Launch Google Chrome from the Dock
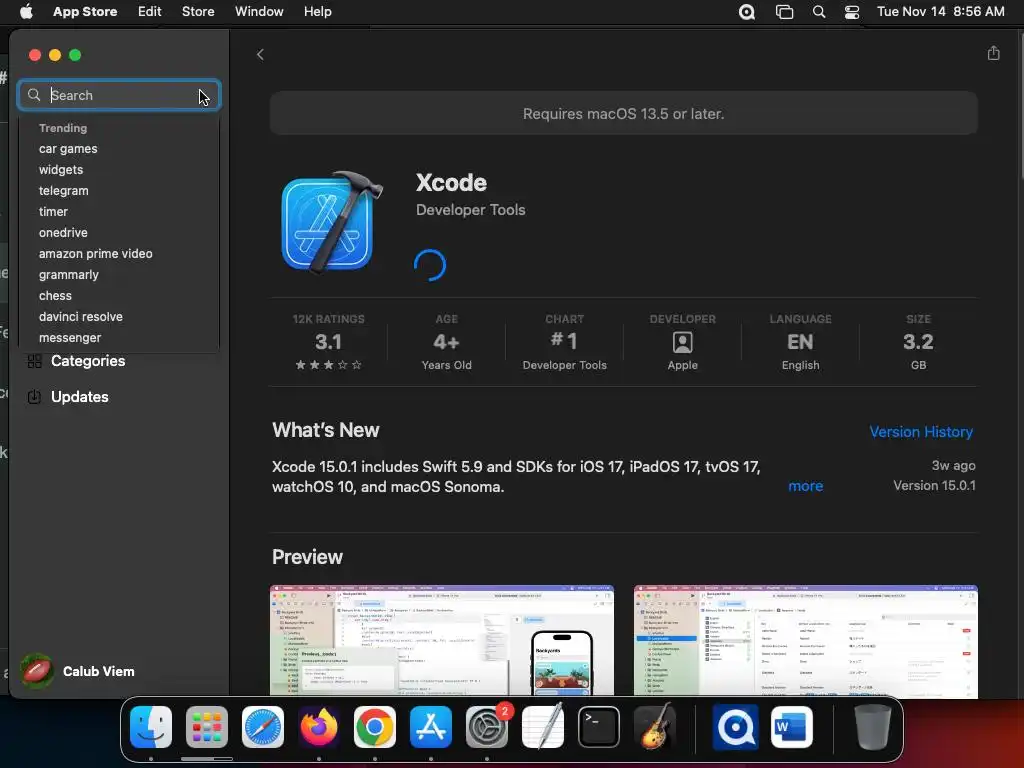The width and height of the screenshot is (1024, 768). tap(375, 727)
